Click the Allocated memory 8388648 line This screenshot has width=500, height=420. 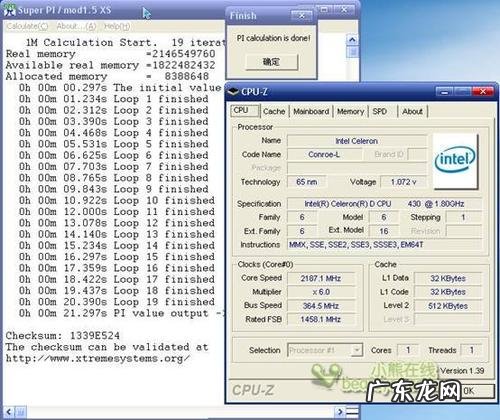click(x=107, y=76)
